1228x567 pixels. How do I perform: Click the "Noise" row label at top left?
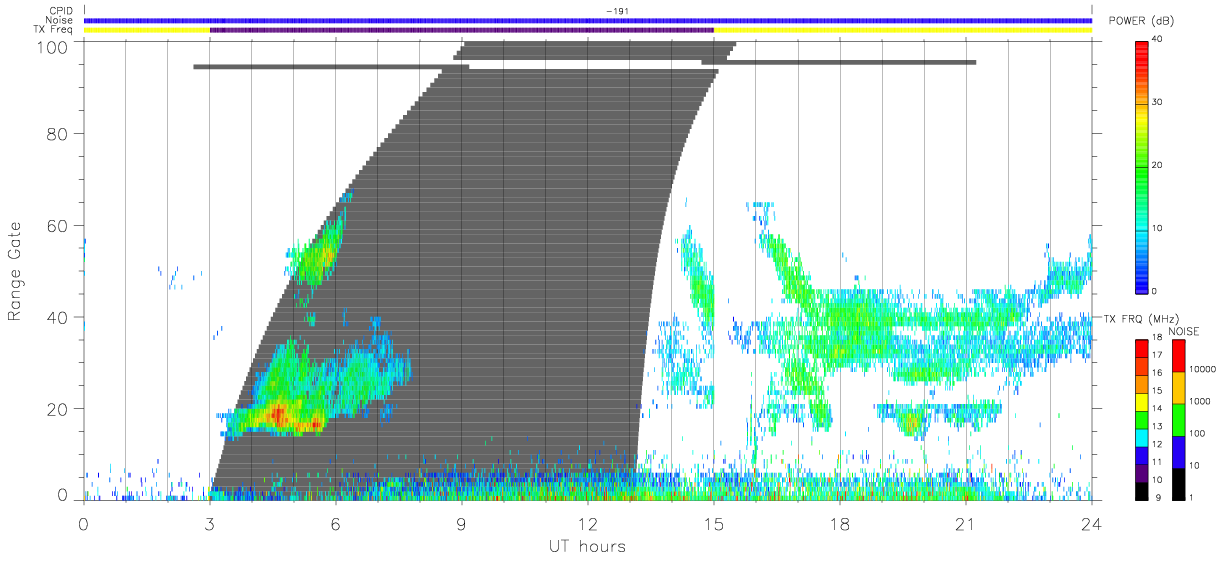[61, 20]
